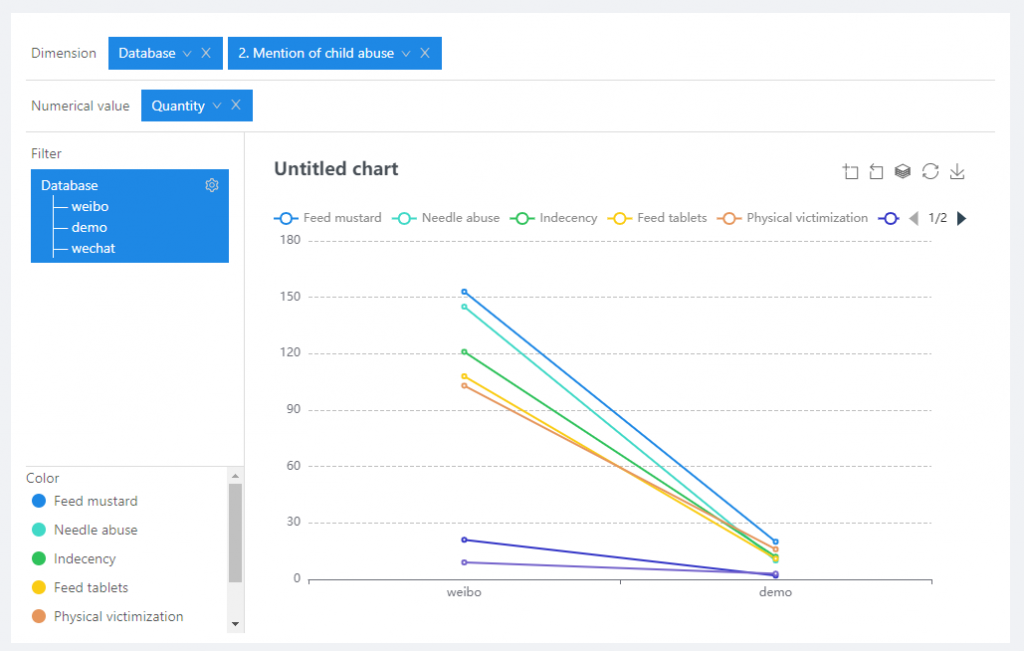Viewport: 1024px width, 651px height.
Task: Click the zoom reset icon
Action: 877,172
